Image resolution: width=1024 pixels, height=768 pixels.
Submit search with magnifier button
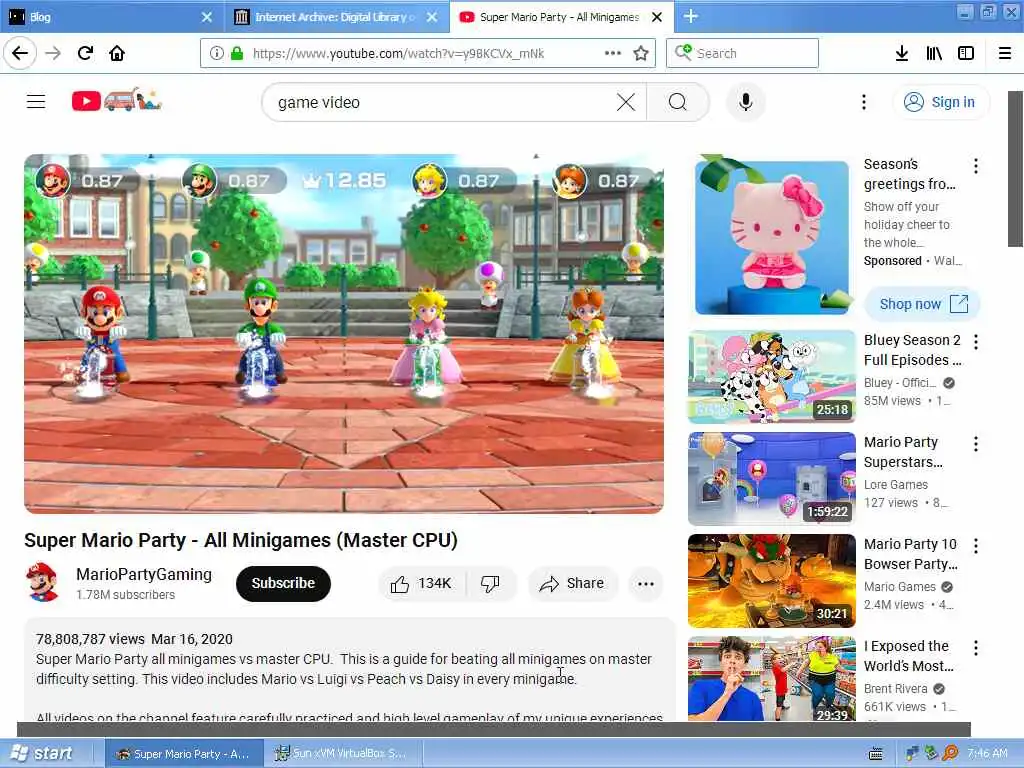click(678, 102)
